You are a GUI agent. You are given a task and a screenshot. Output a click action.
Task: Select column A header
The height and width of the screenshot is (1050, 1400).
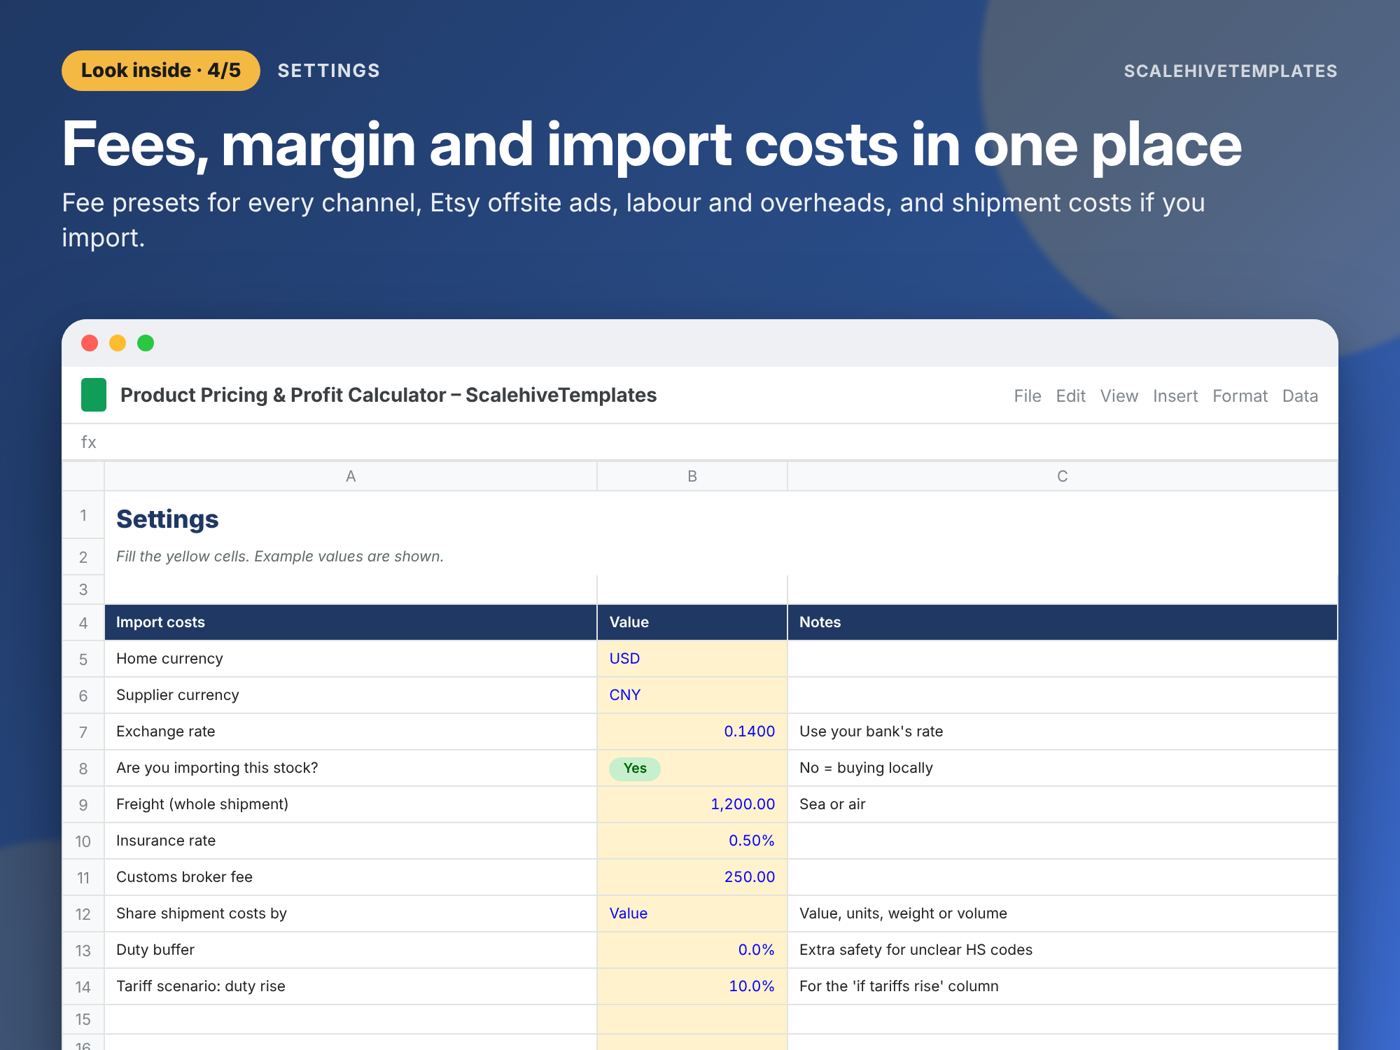click(x=351, y=477)
